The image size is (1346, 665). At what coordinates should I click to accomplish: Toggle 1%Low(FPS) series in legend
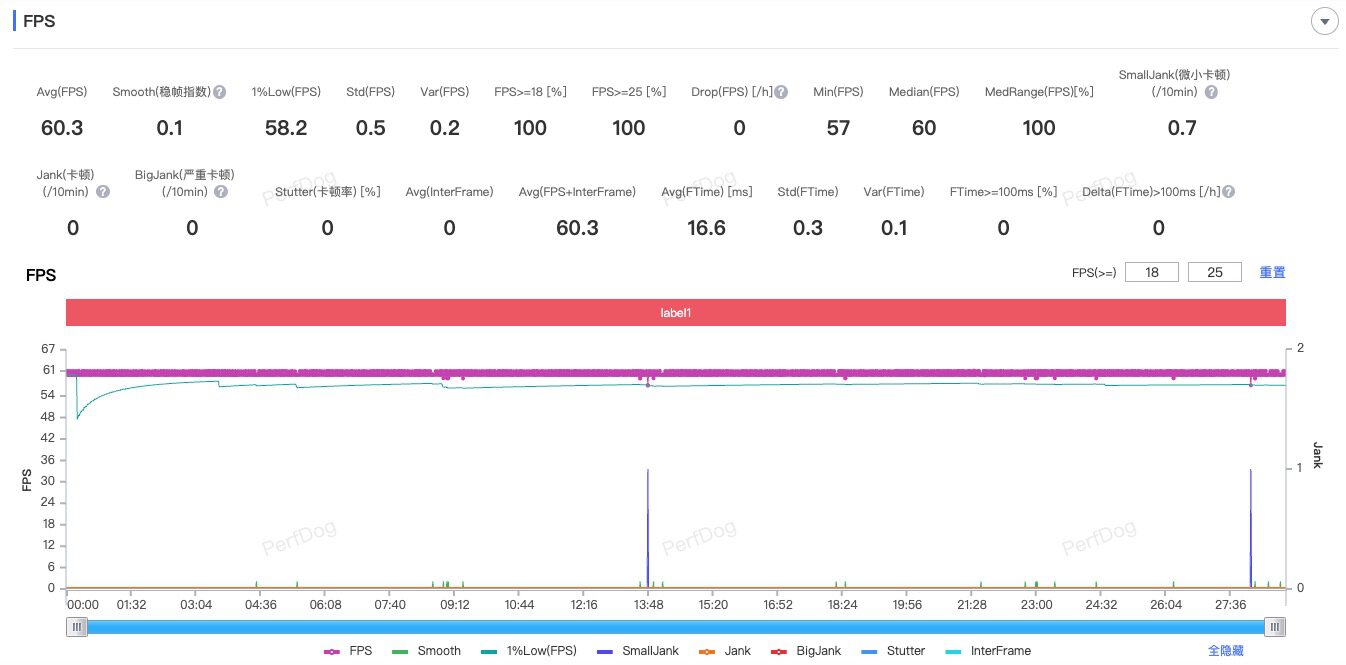click(528, 651)
